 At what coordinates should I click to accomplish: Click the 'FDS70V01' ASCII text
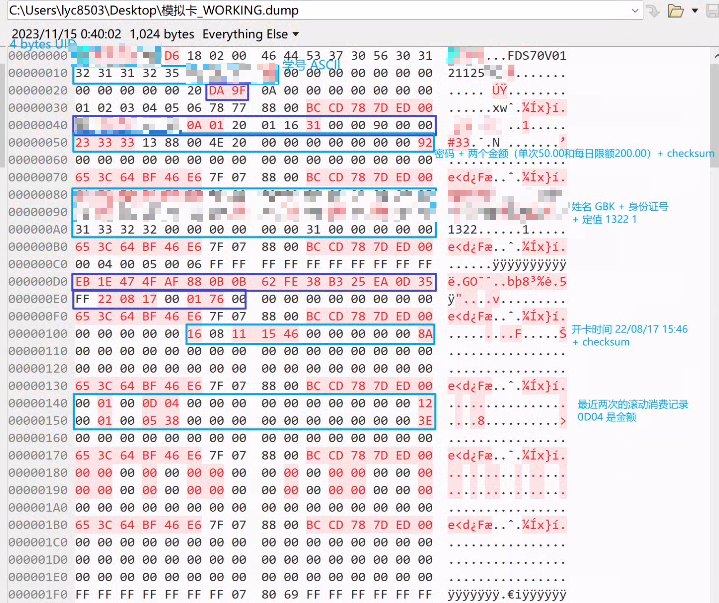(x=537, y=56)
